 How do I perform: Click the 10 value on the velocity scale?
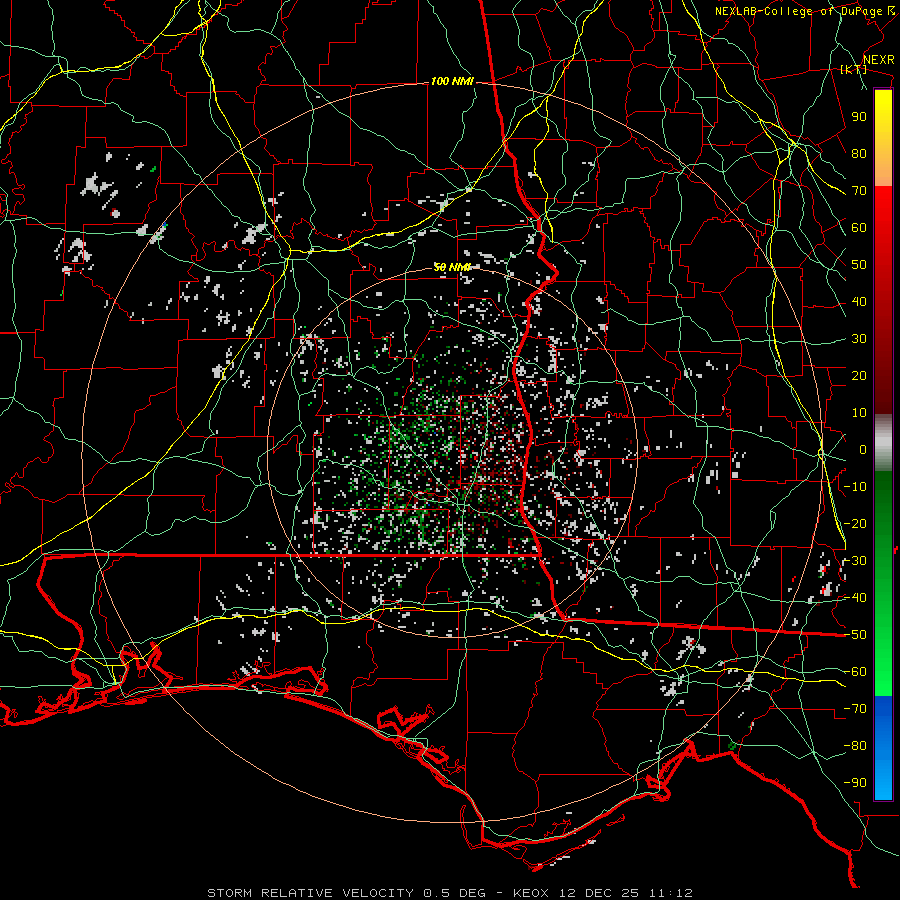point(859,413)
